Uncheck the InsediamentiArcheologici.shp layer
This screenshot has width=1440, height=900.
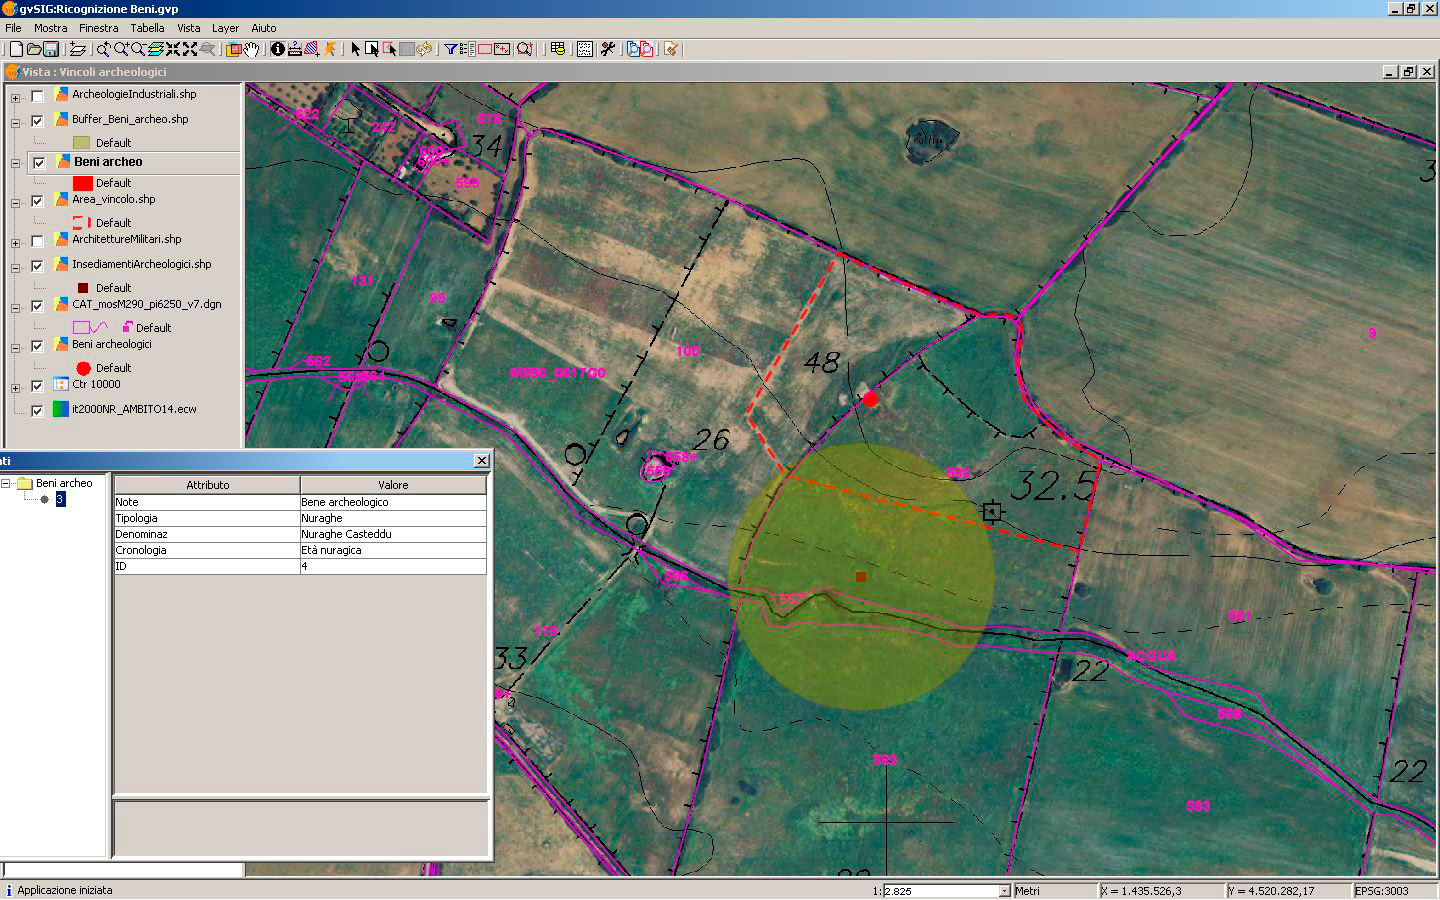pyautogui.click(x=37, y=266)
